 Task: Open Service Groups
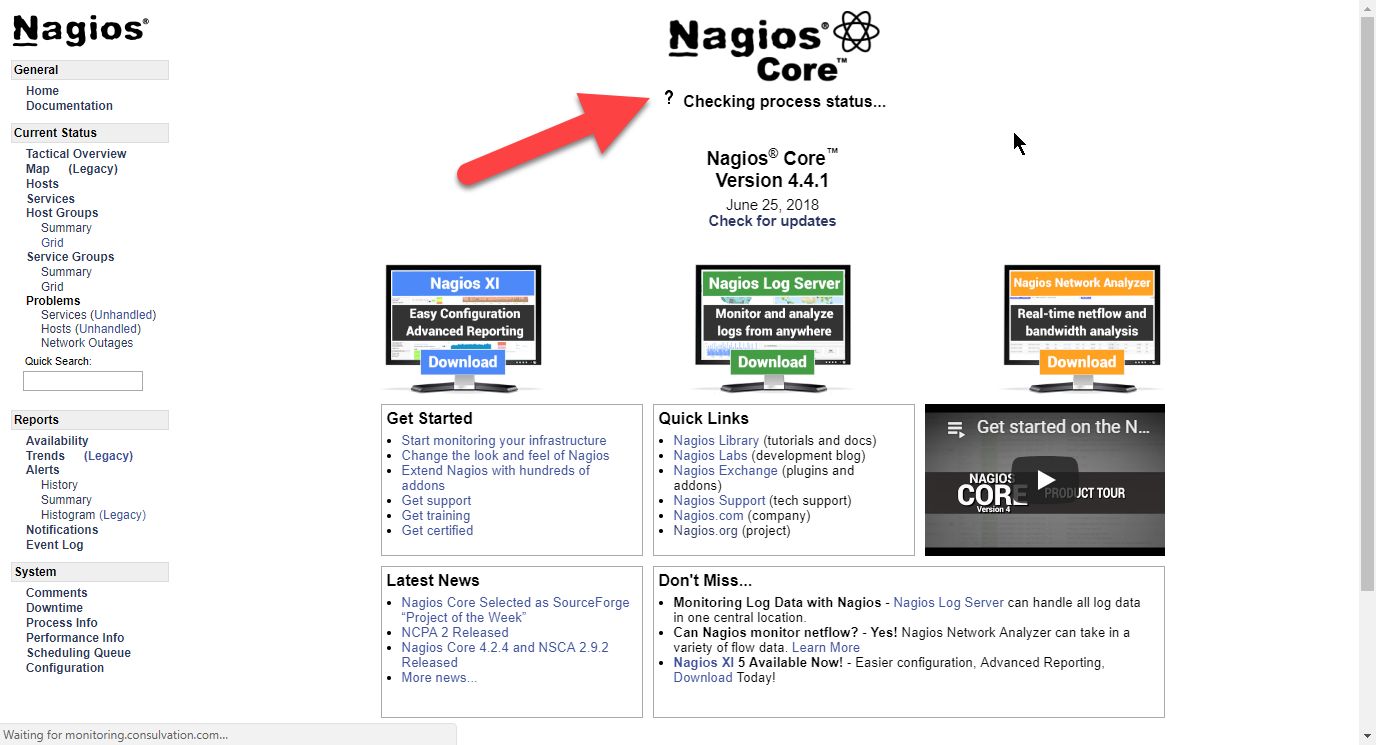coord(70,257)
